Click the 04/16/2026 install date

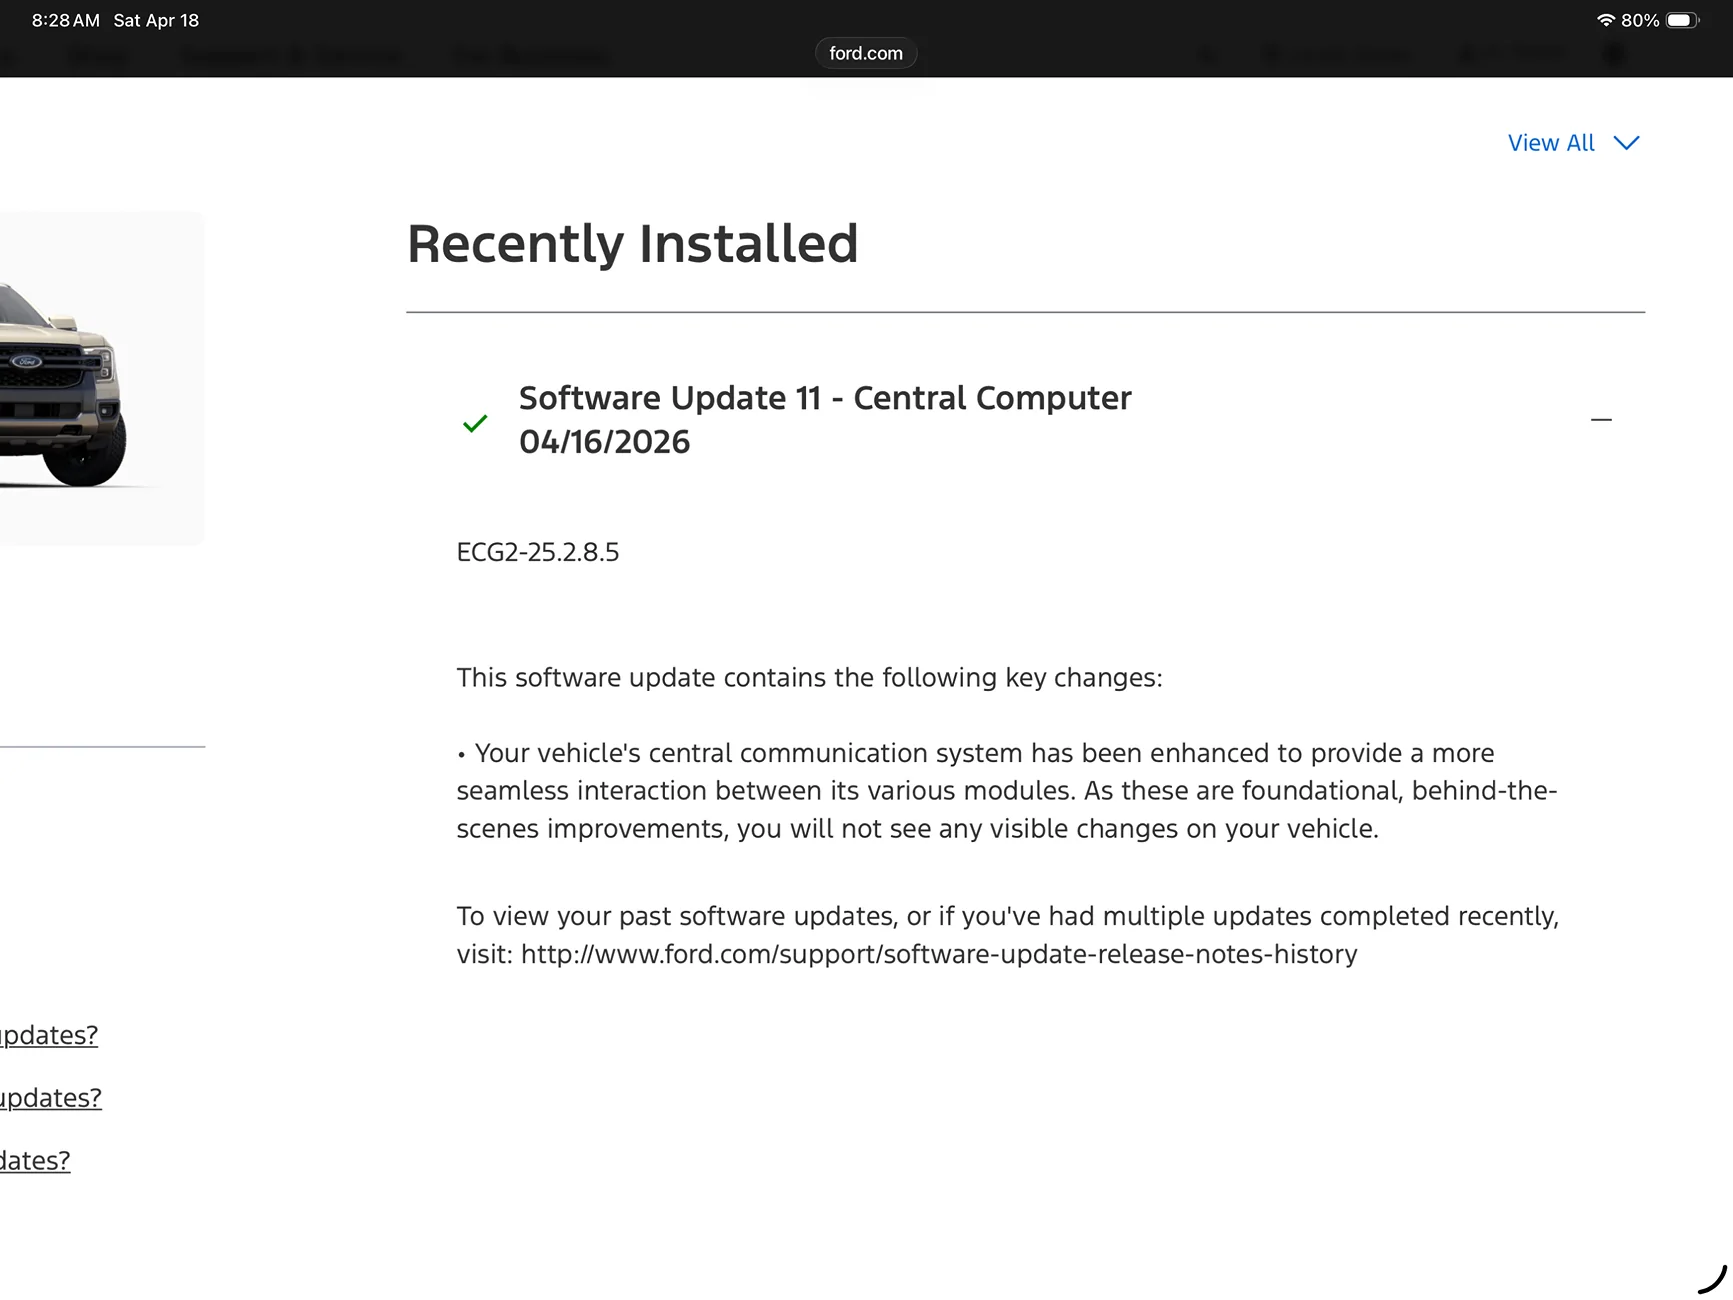point(604,442)
